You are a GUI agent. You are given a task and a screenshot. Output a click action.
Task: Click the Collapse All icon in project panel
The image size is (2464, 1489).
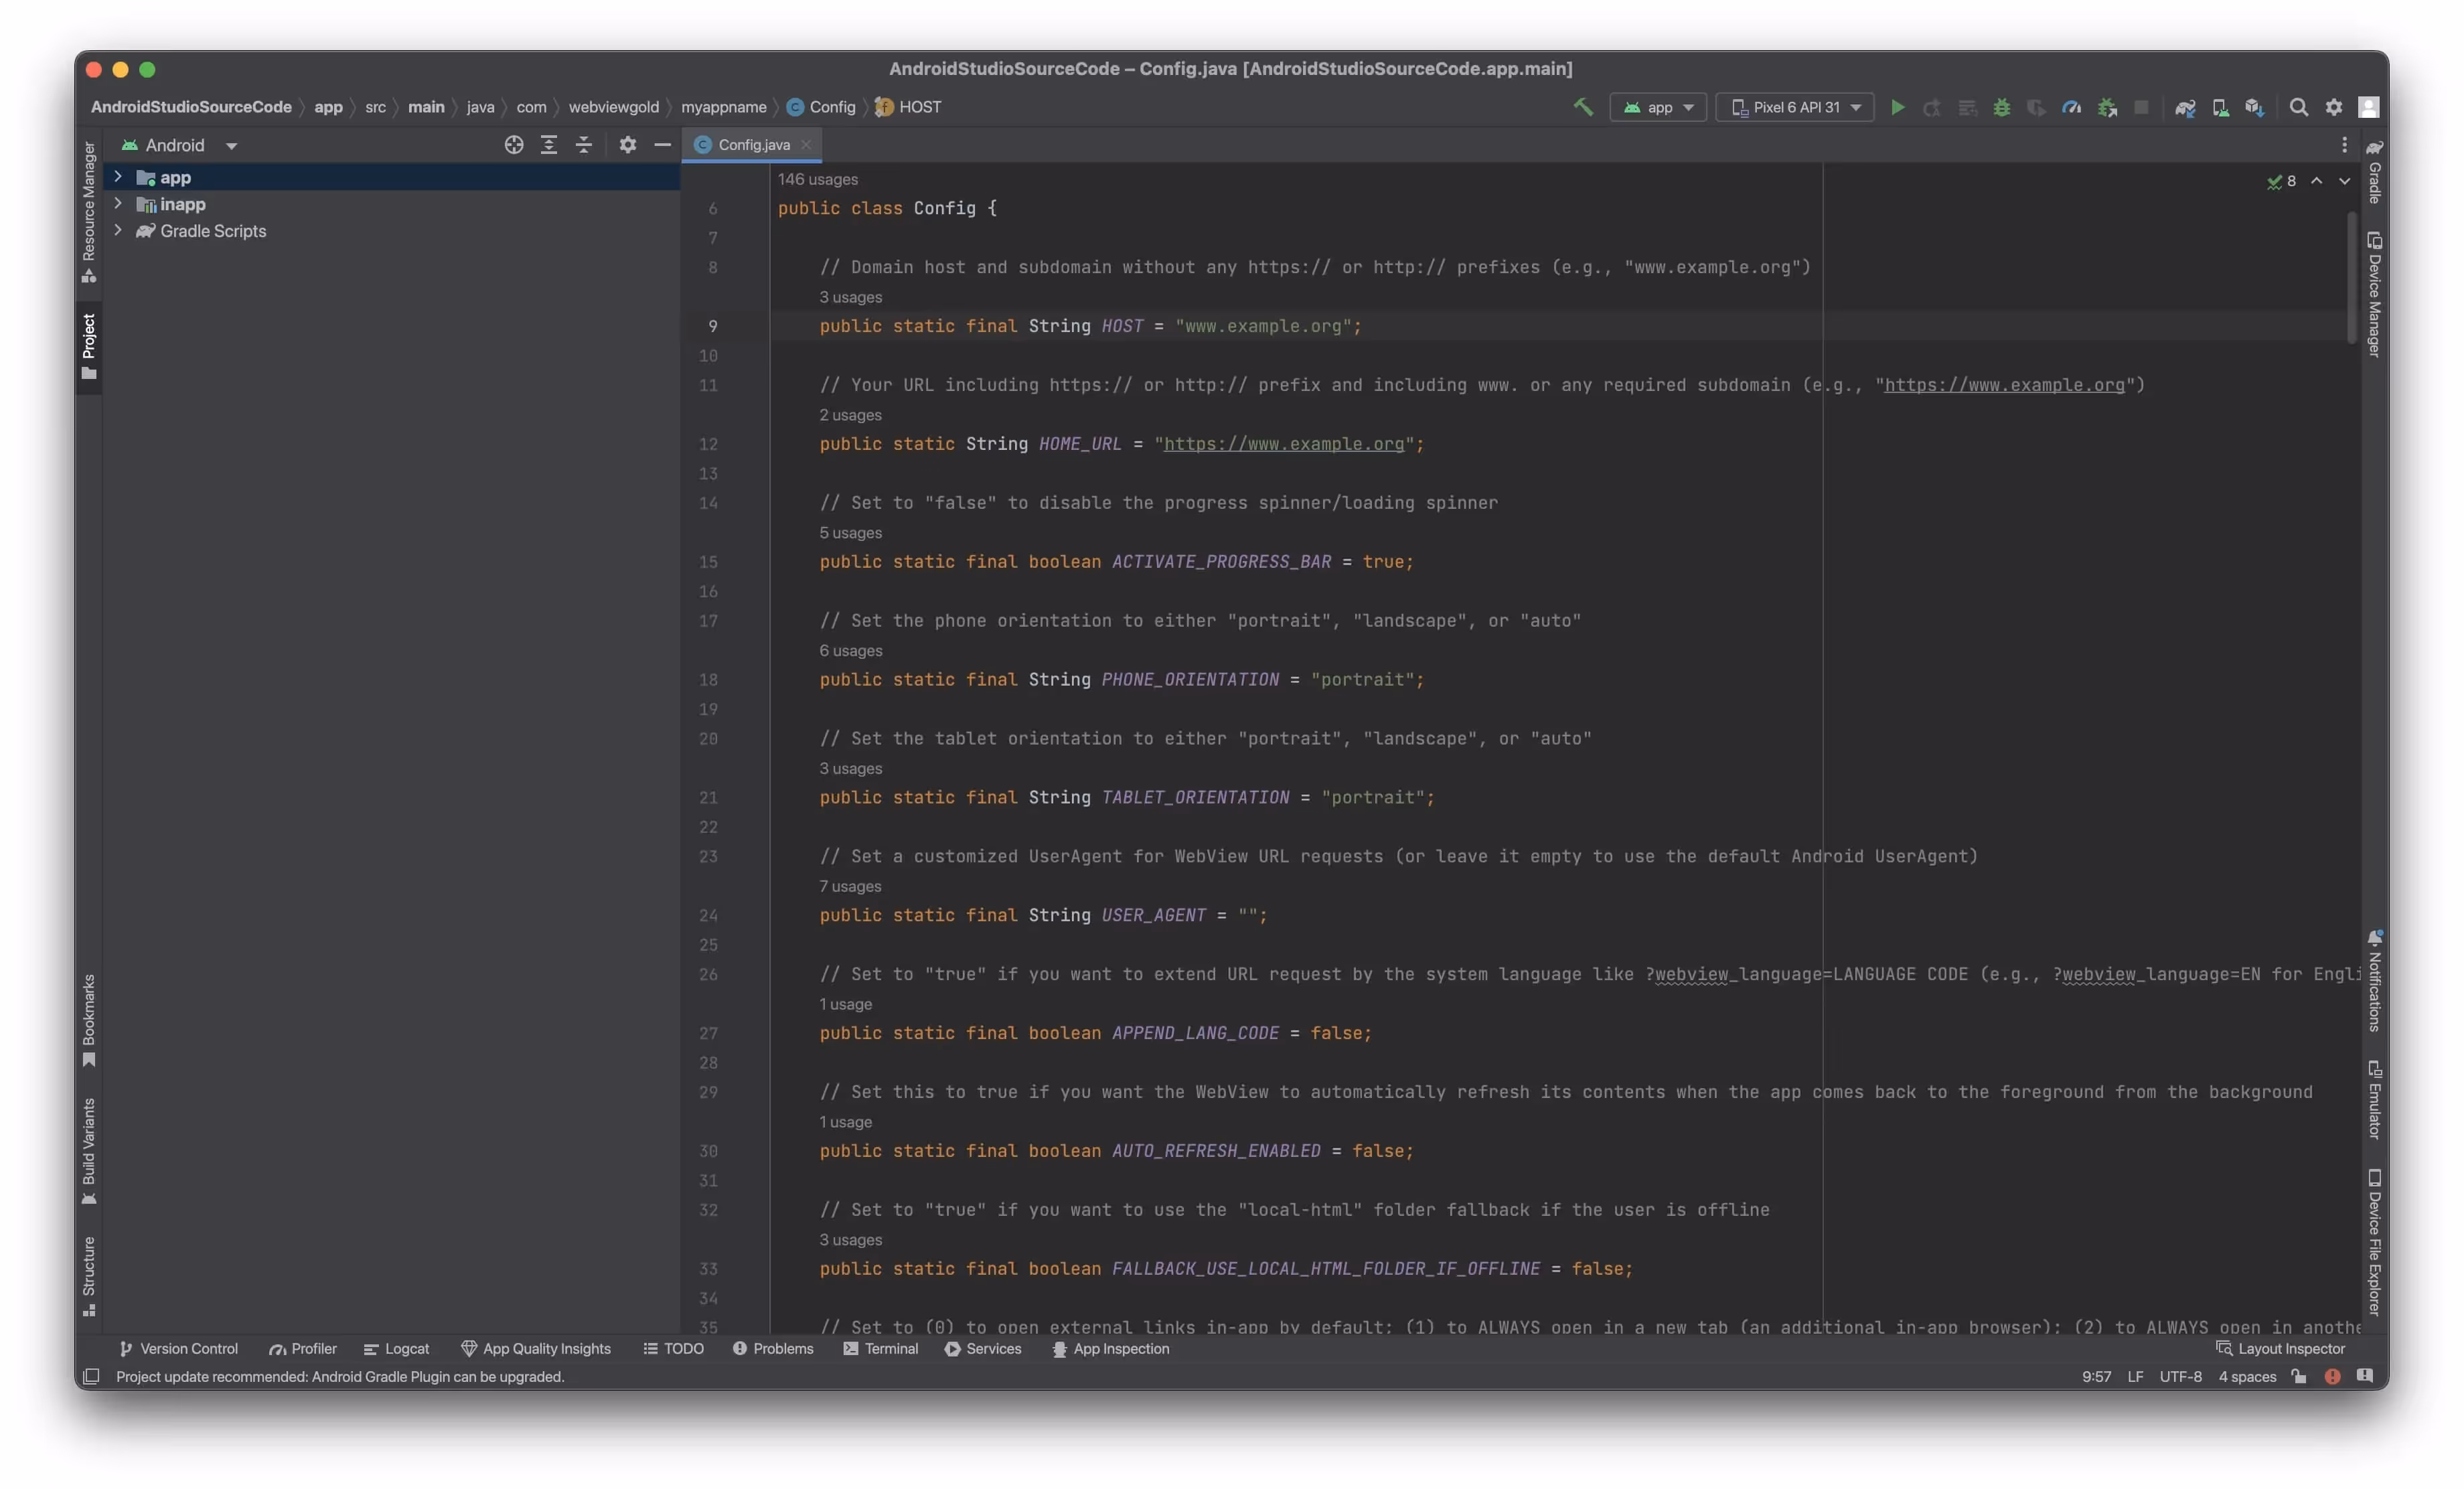584,145
